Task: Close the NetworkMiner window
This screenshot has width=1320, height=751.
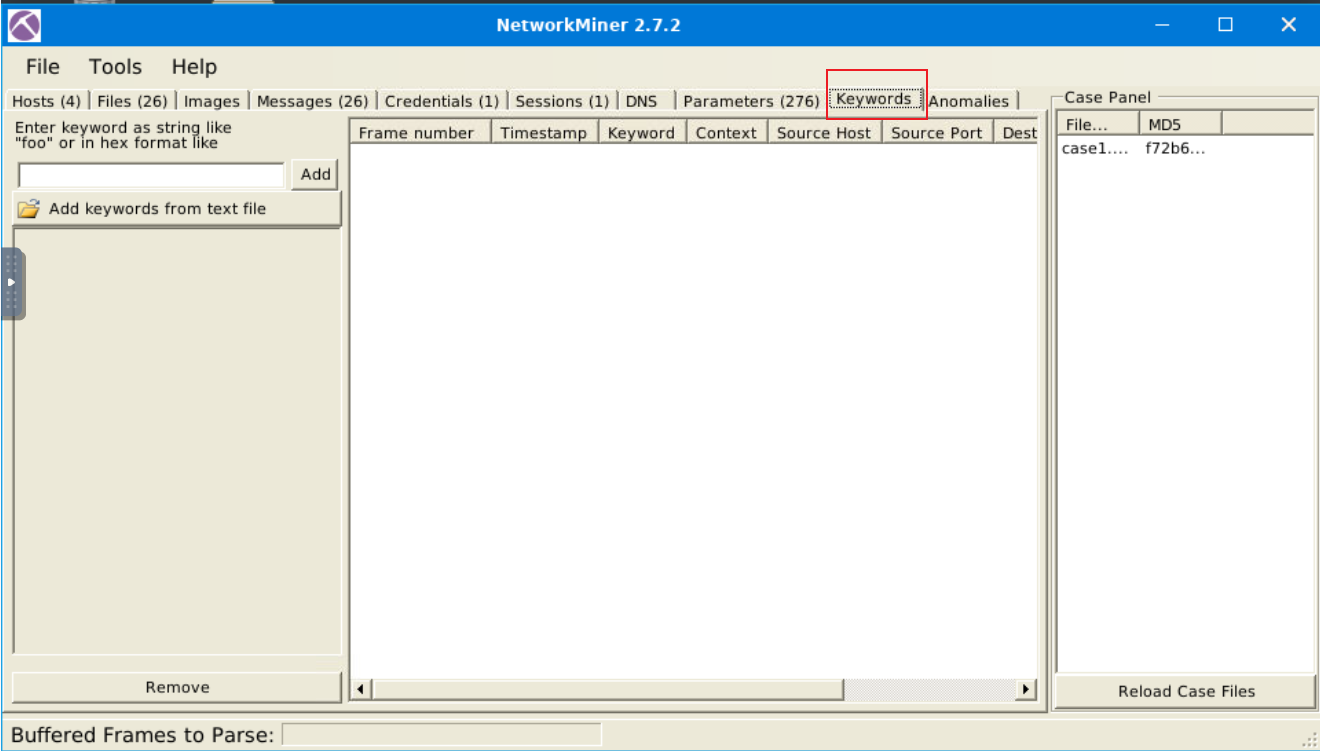Action: point(1288,25)
